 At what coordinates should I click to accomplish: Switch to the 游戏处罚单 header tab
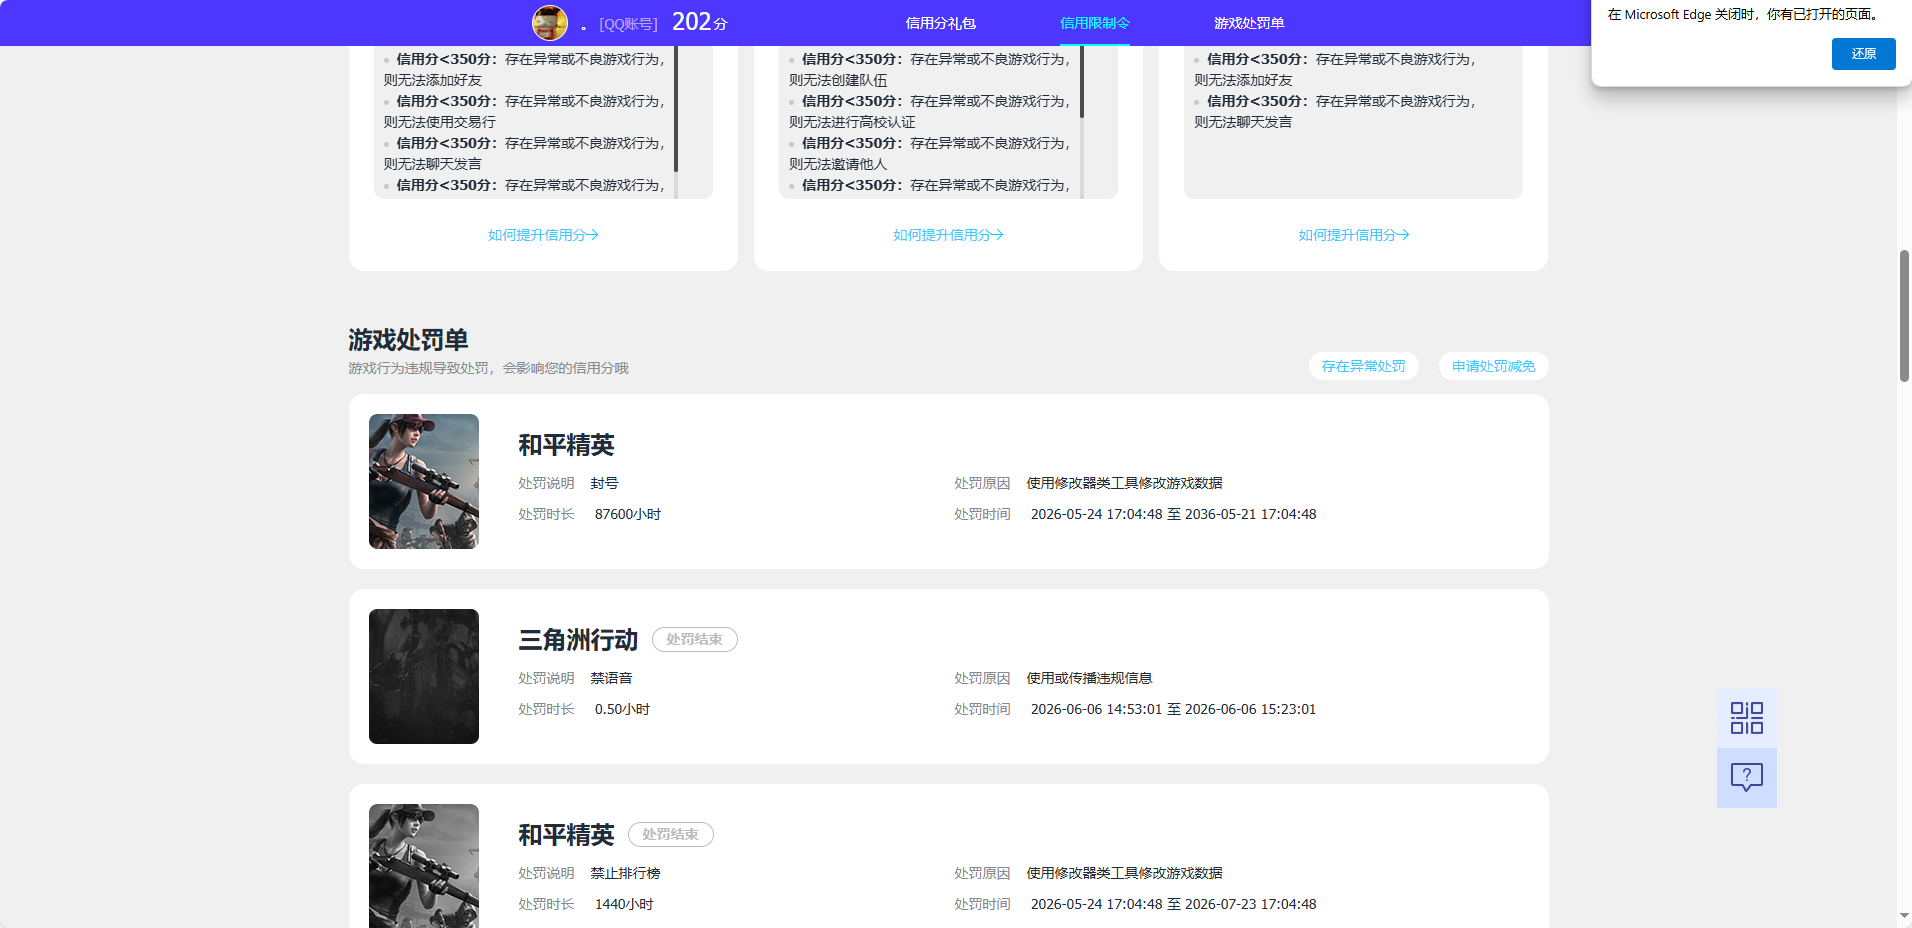[1249, 23]
